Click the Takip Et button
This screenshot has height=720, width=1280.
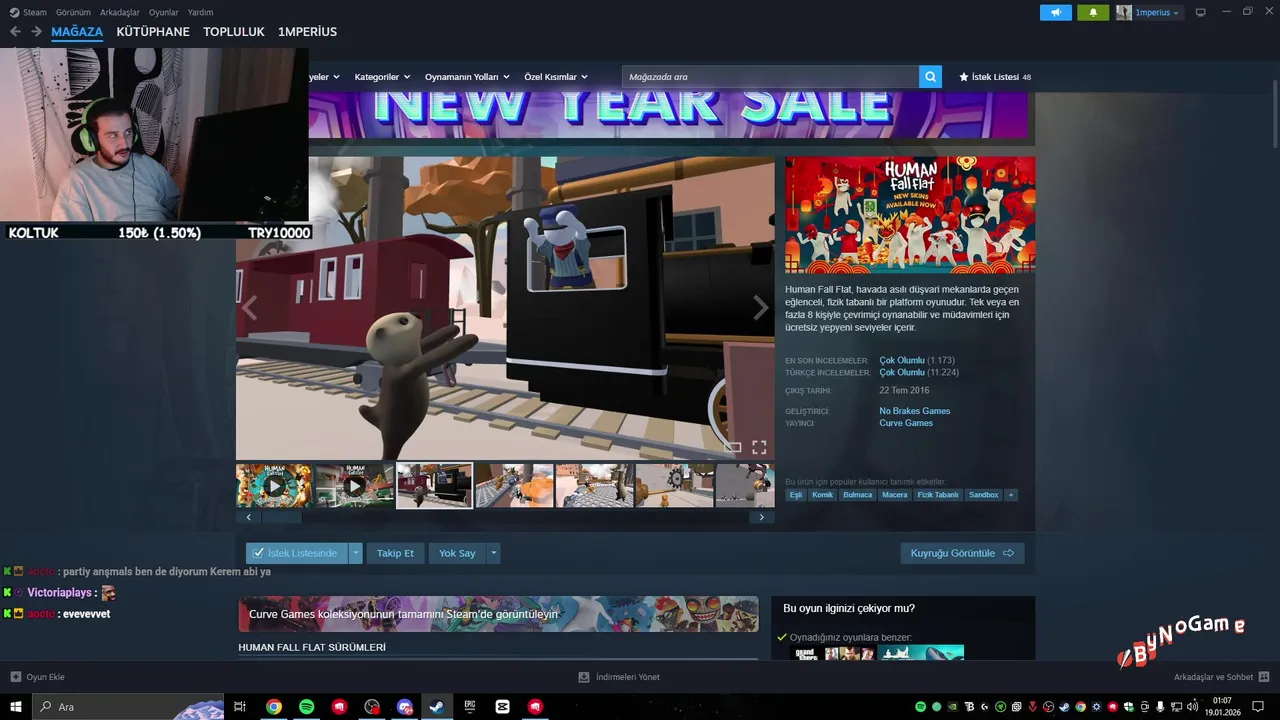coord(395,553)
